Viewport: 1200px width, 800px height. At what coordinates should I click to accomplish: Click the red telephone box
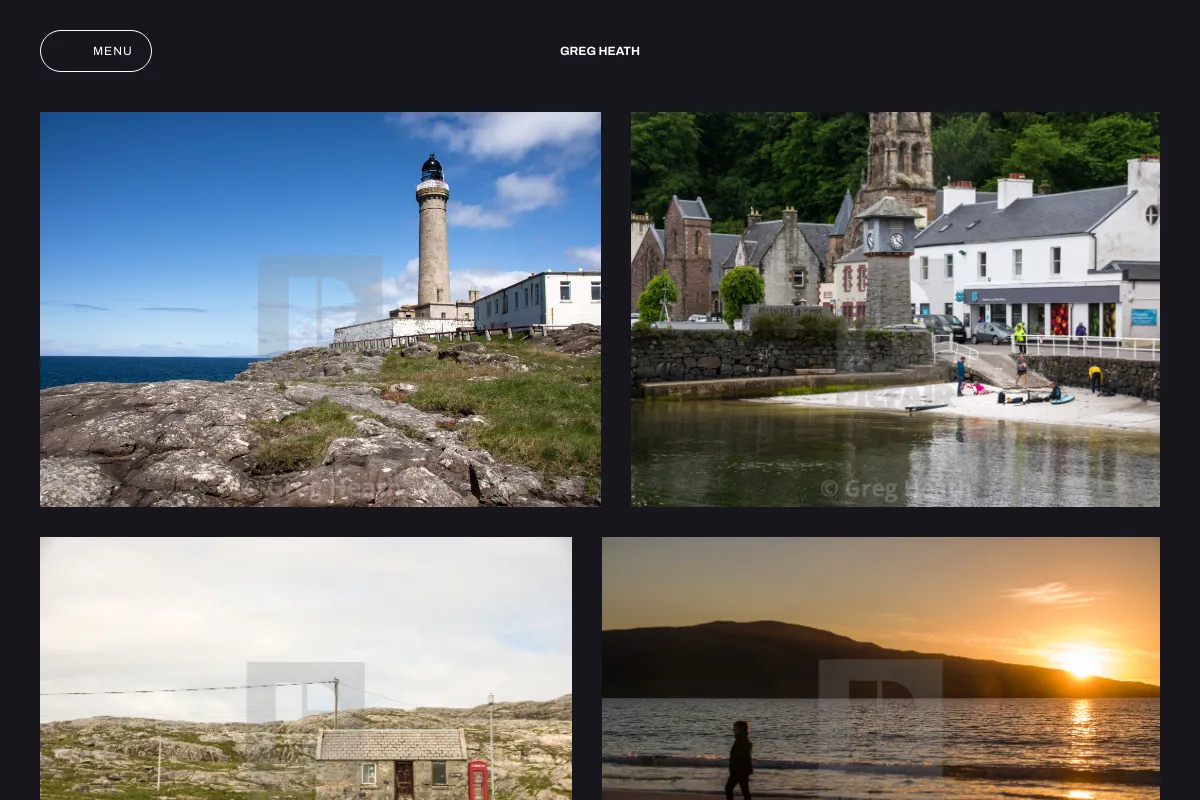coord(478,780)
